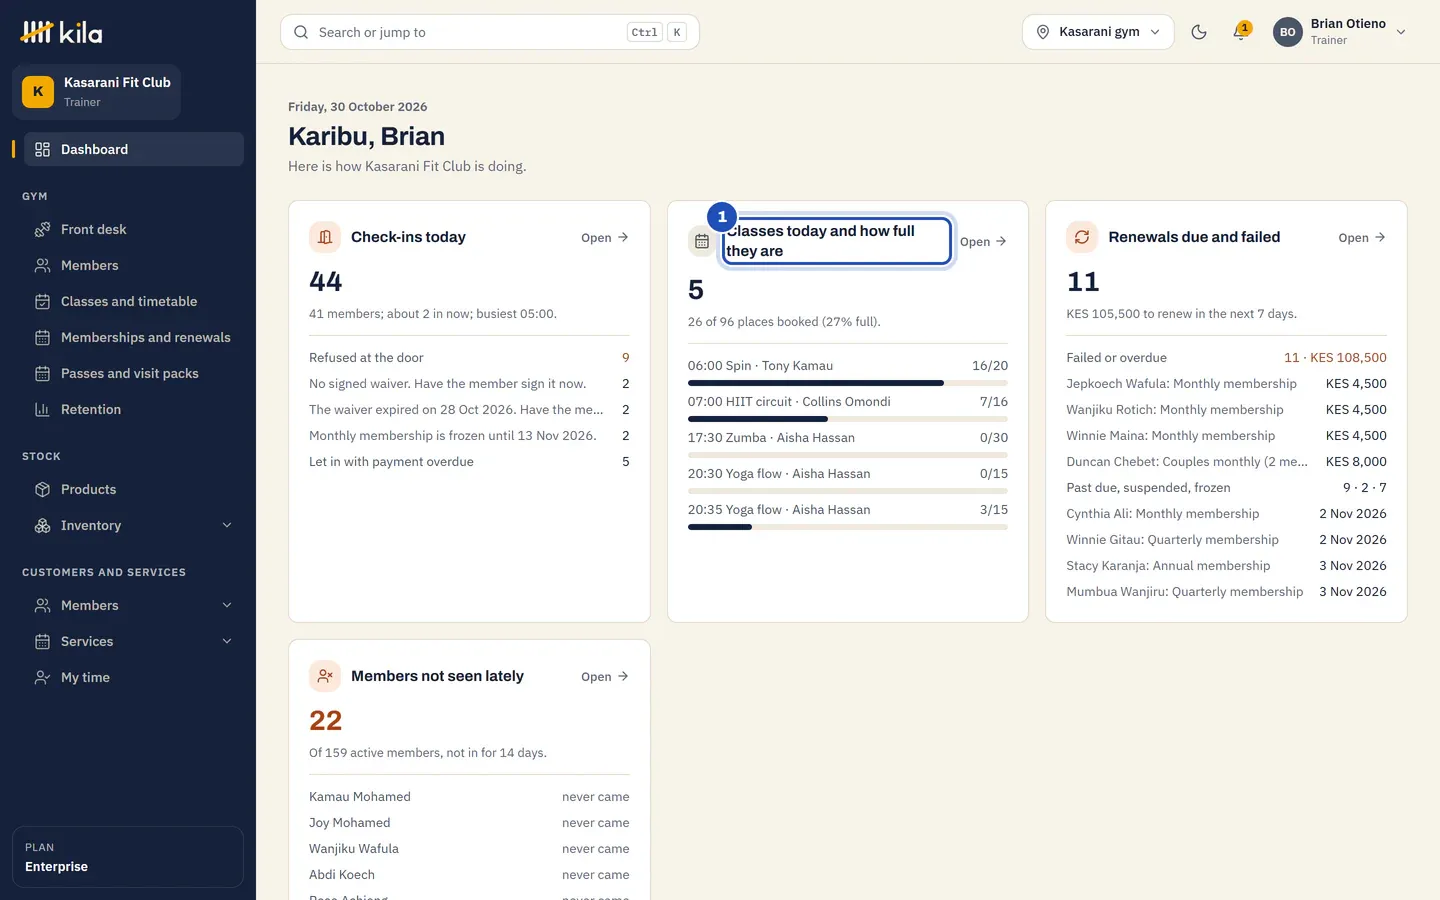
Task: Click the Enterprise plan box
Action: (x=128, y=857)
